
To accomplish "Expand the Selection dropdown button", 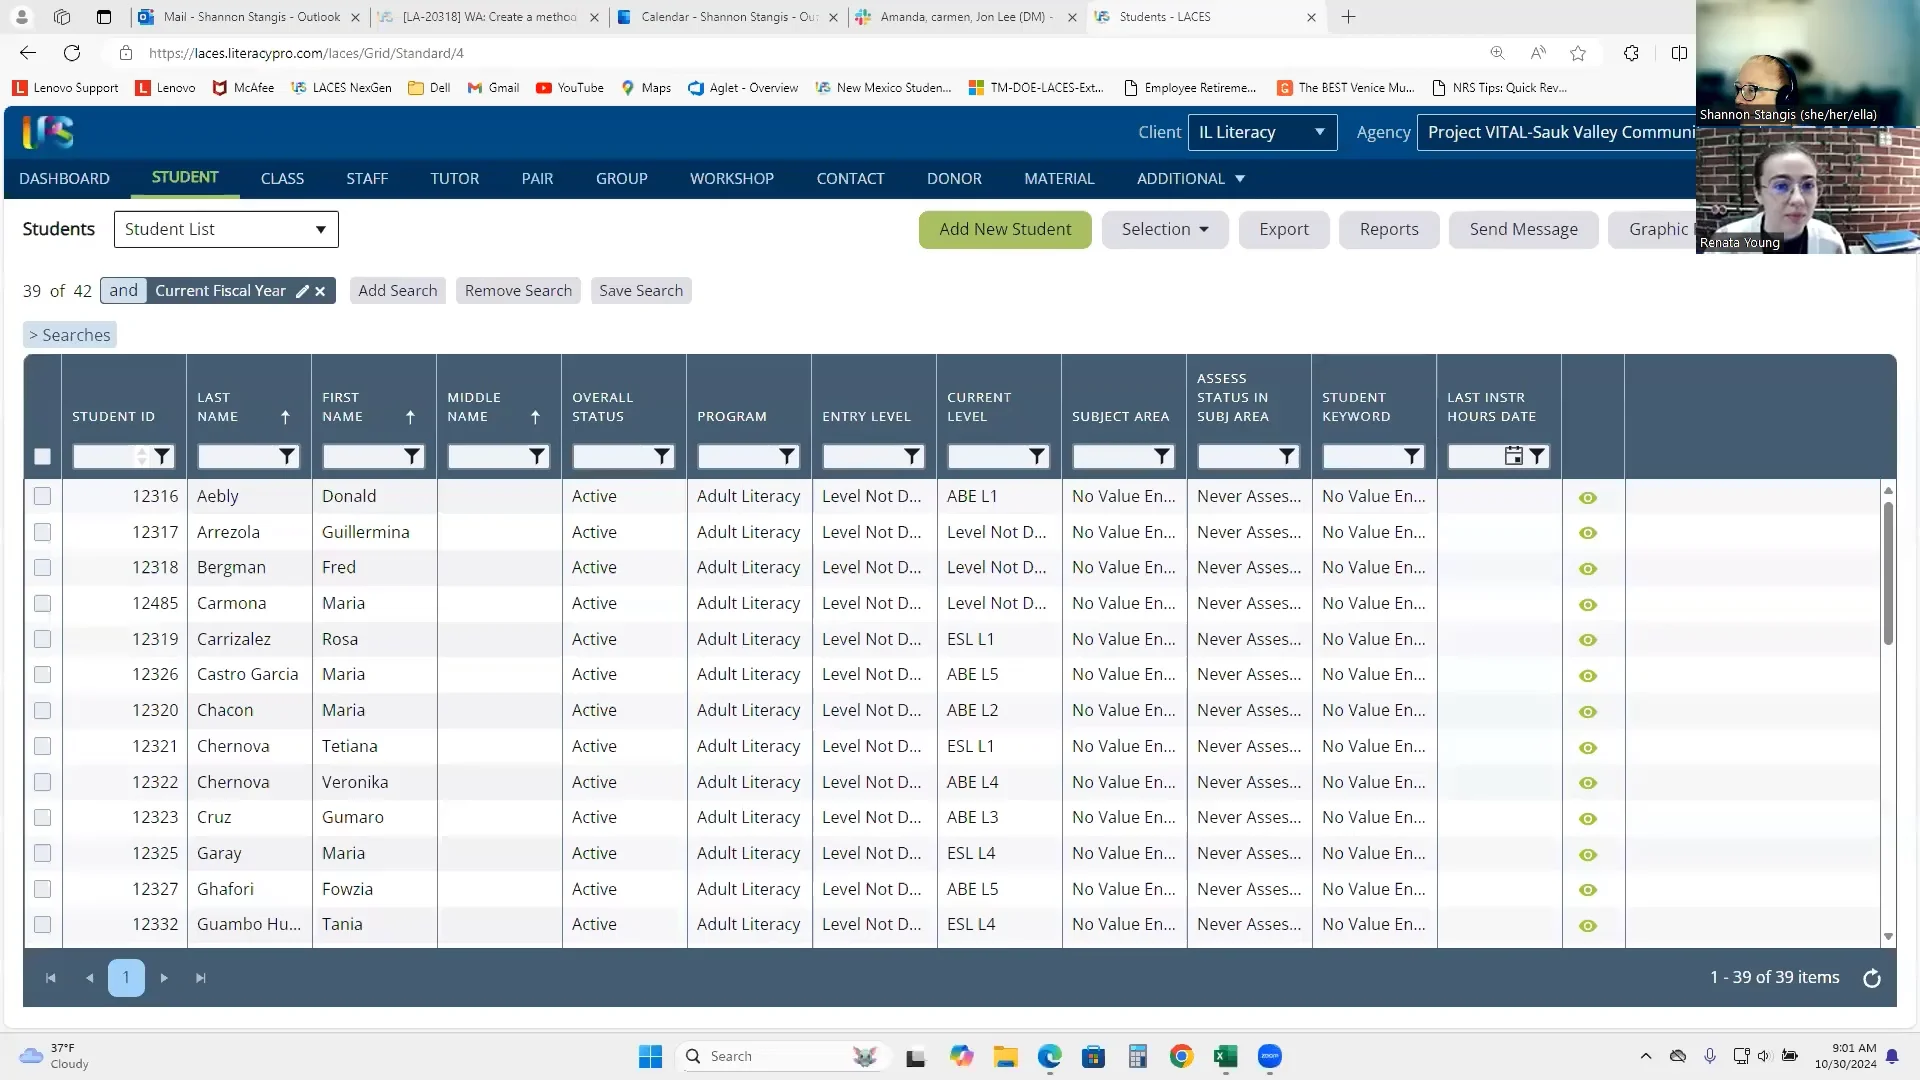I will [1165, 230].
